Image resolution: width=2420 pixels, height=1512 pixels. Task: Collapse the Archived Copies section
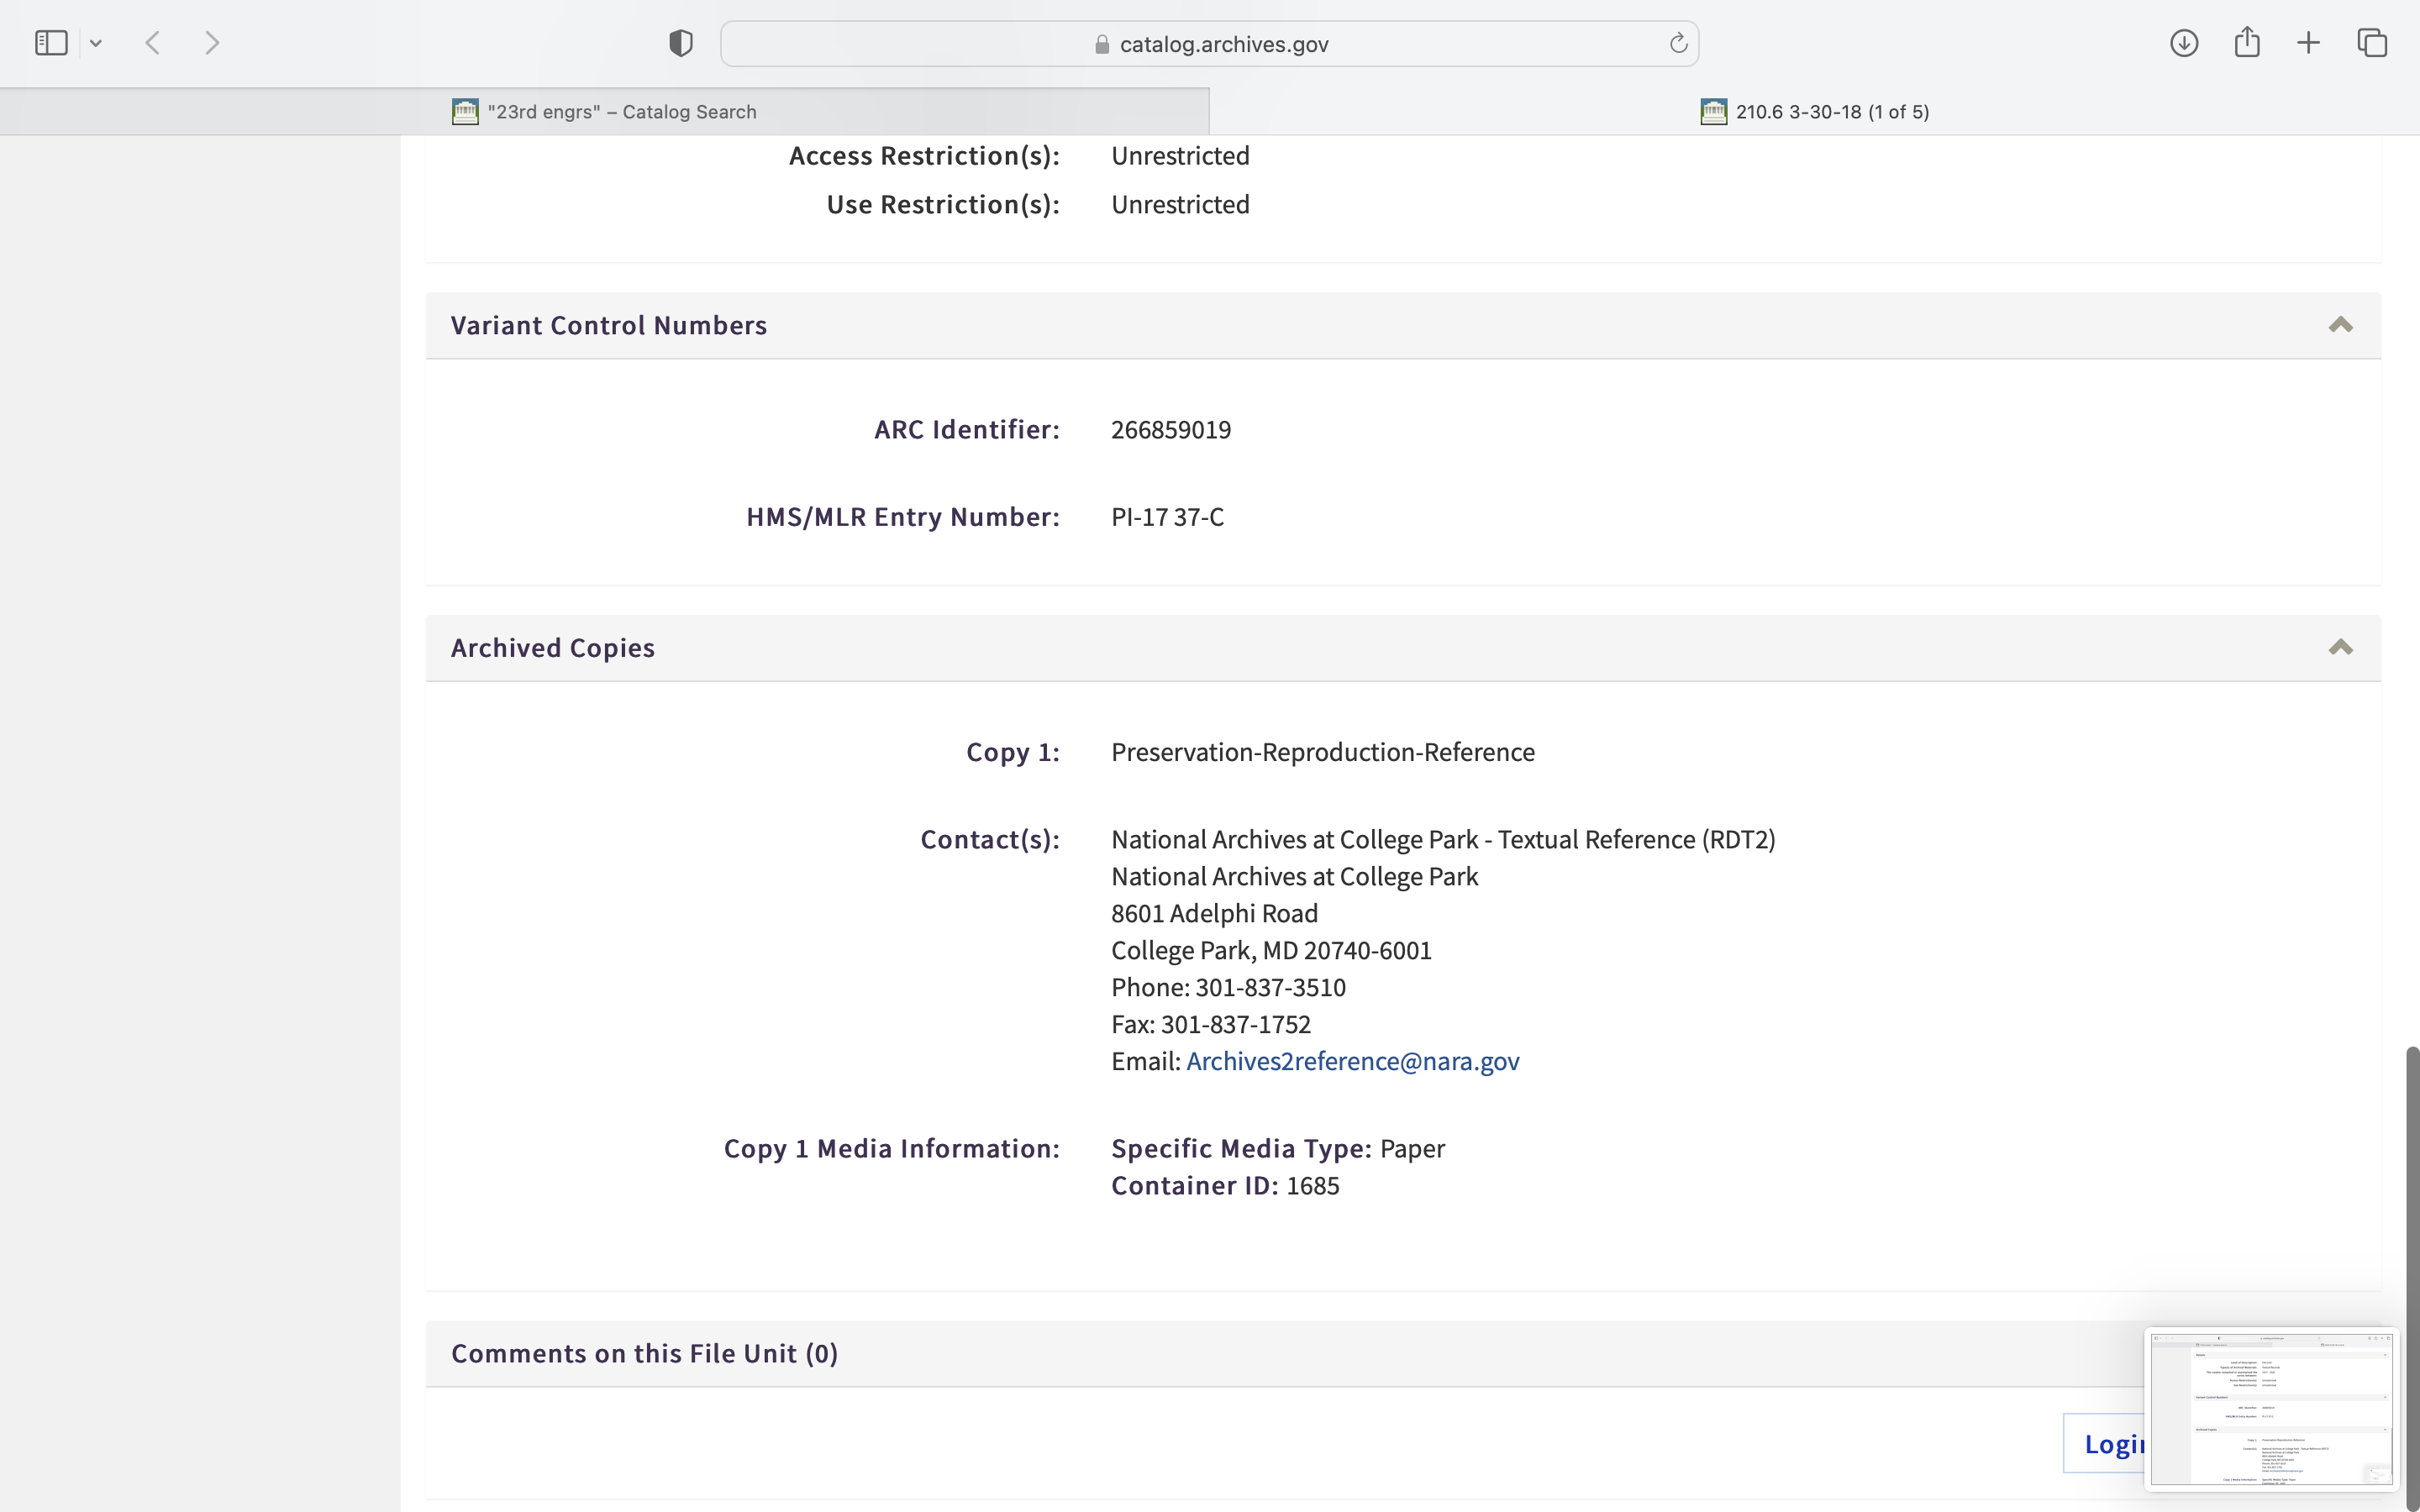click(x=2340, y=648)
